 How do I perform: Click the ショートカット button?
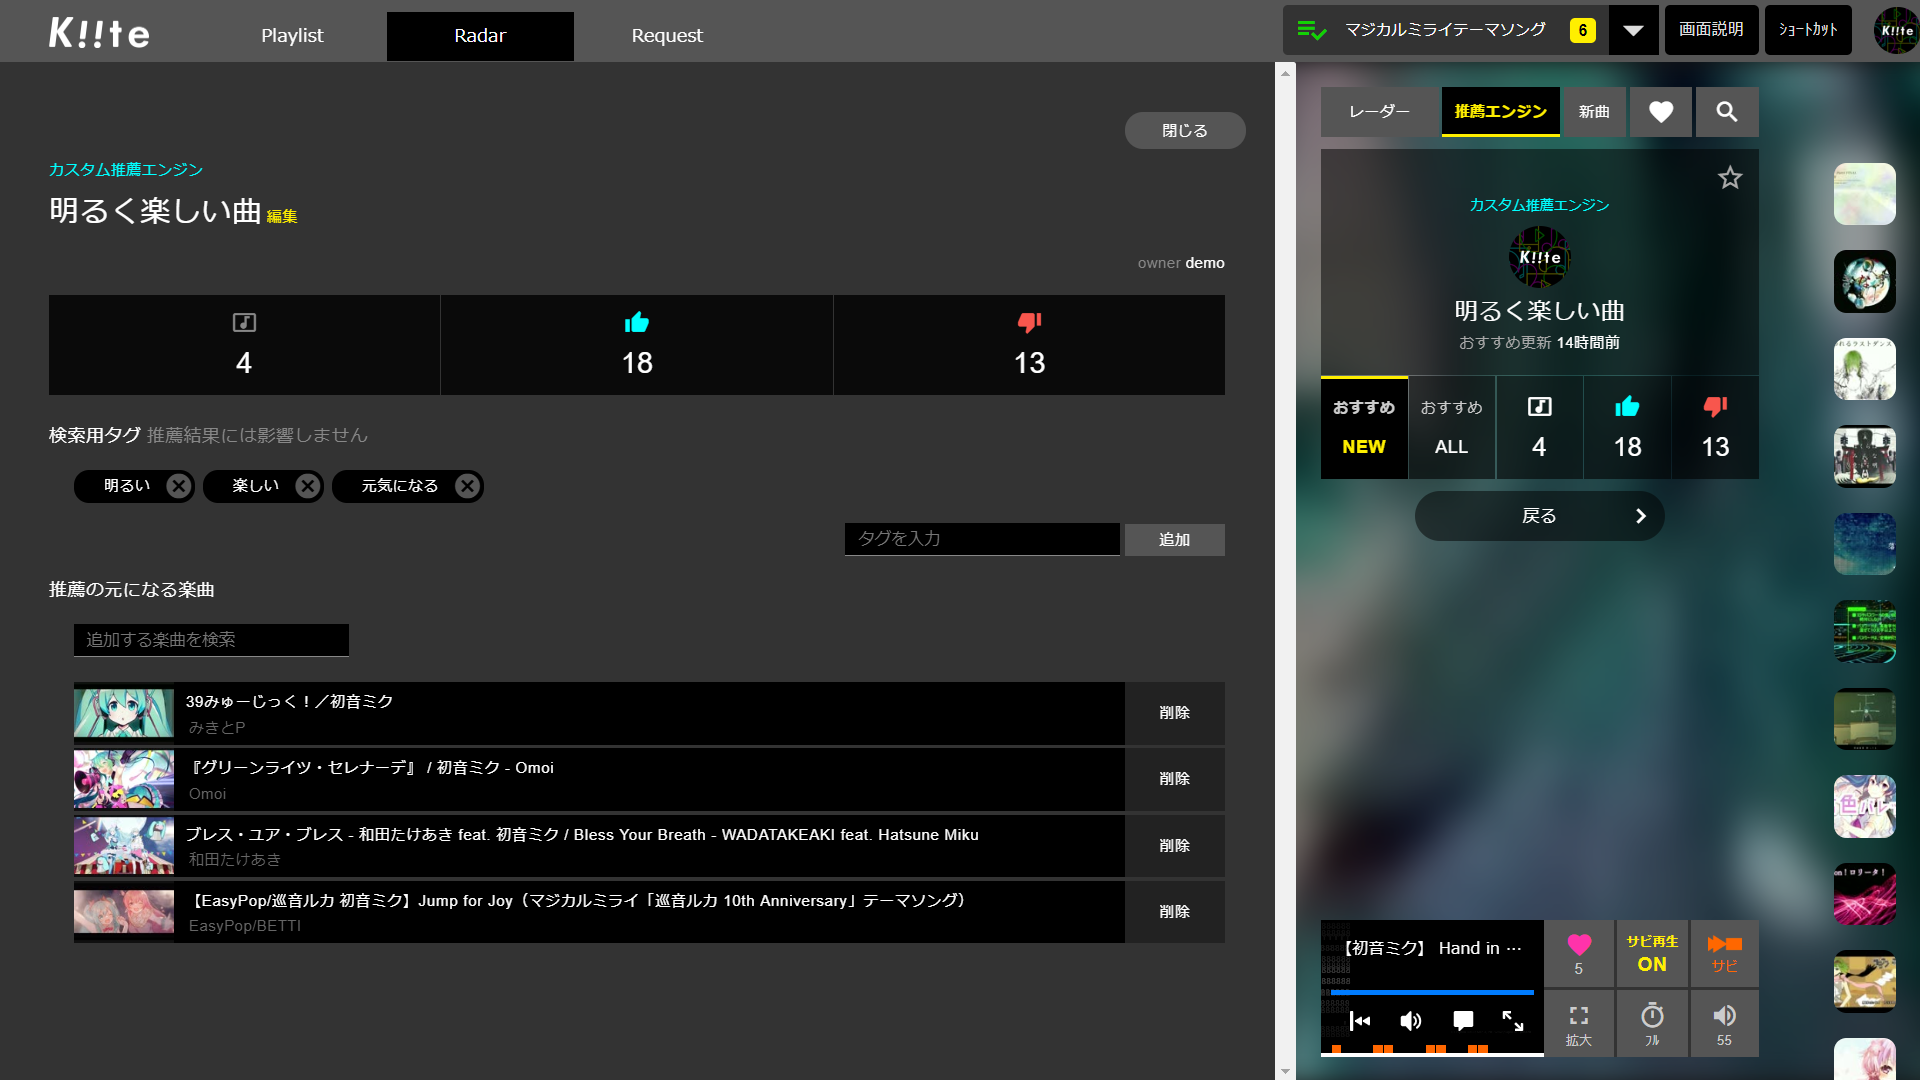[1808, 30]
